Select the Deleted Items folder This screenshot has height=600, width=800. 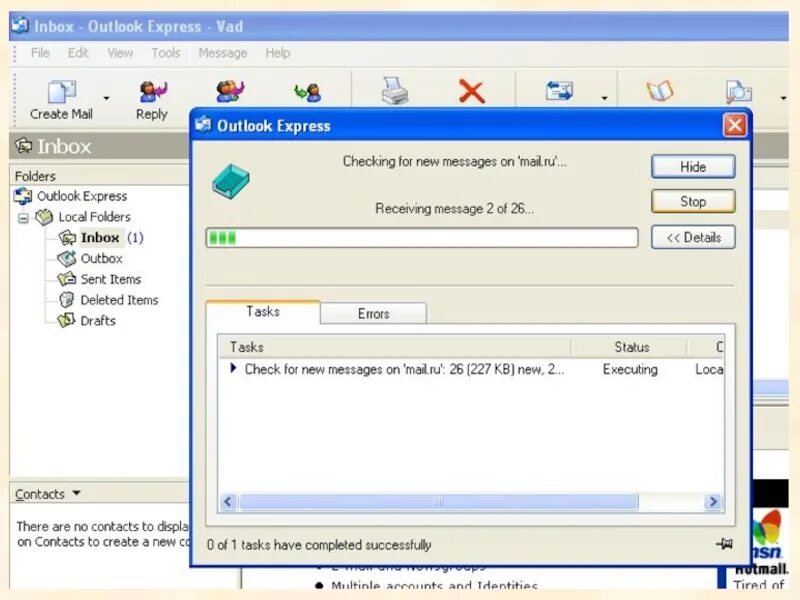coord(119,300)
